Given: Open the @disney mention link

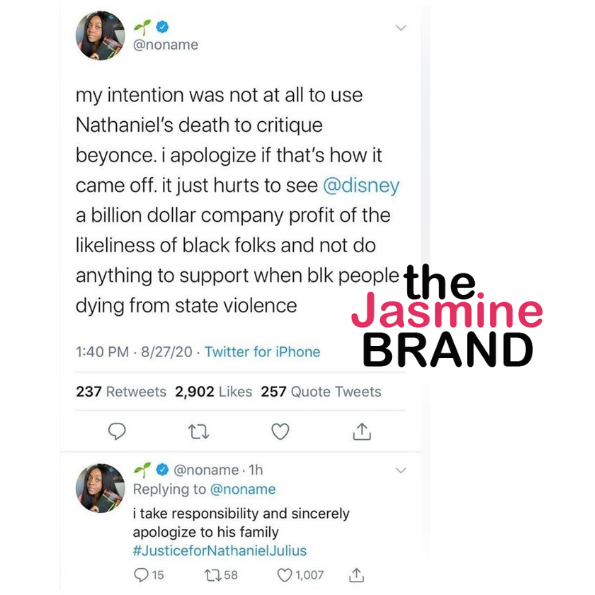Looking at the screenshot, I should click(x=361, y=186).
